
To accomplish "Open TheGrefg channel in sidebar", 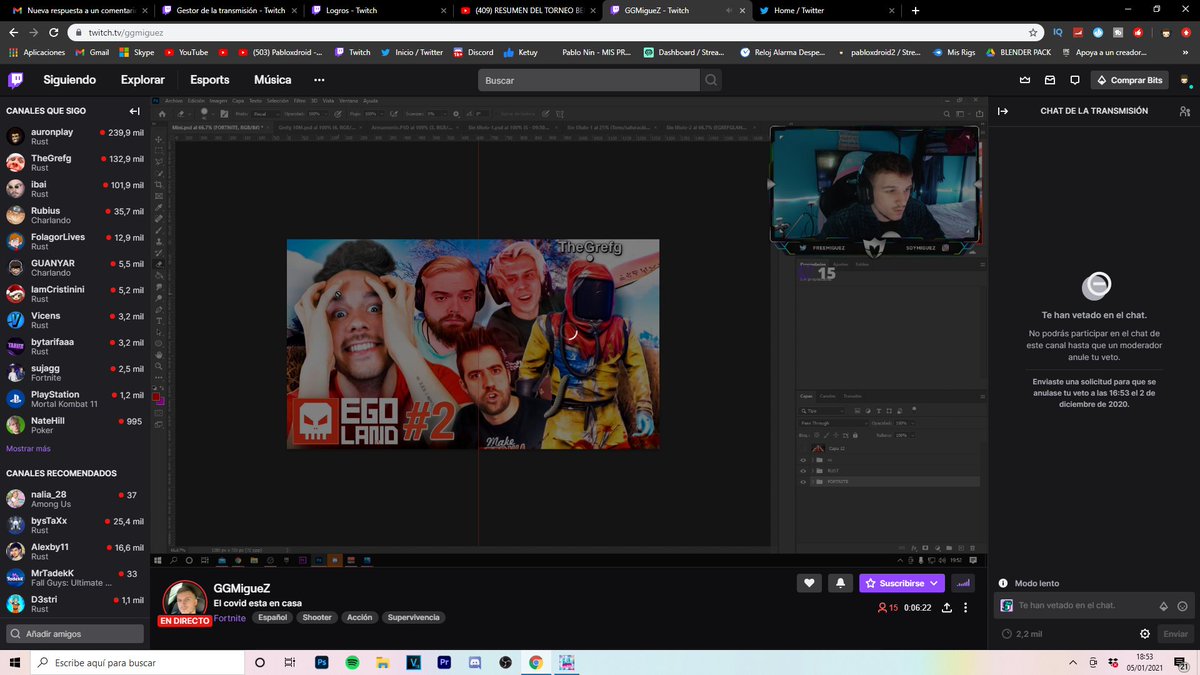I will [75, 163].
